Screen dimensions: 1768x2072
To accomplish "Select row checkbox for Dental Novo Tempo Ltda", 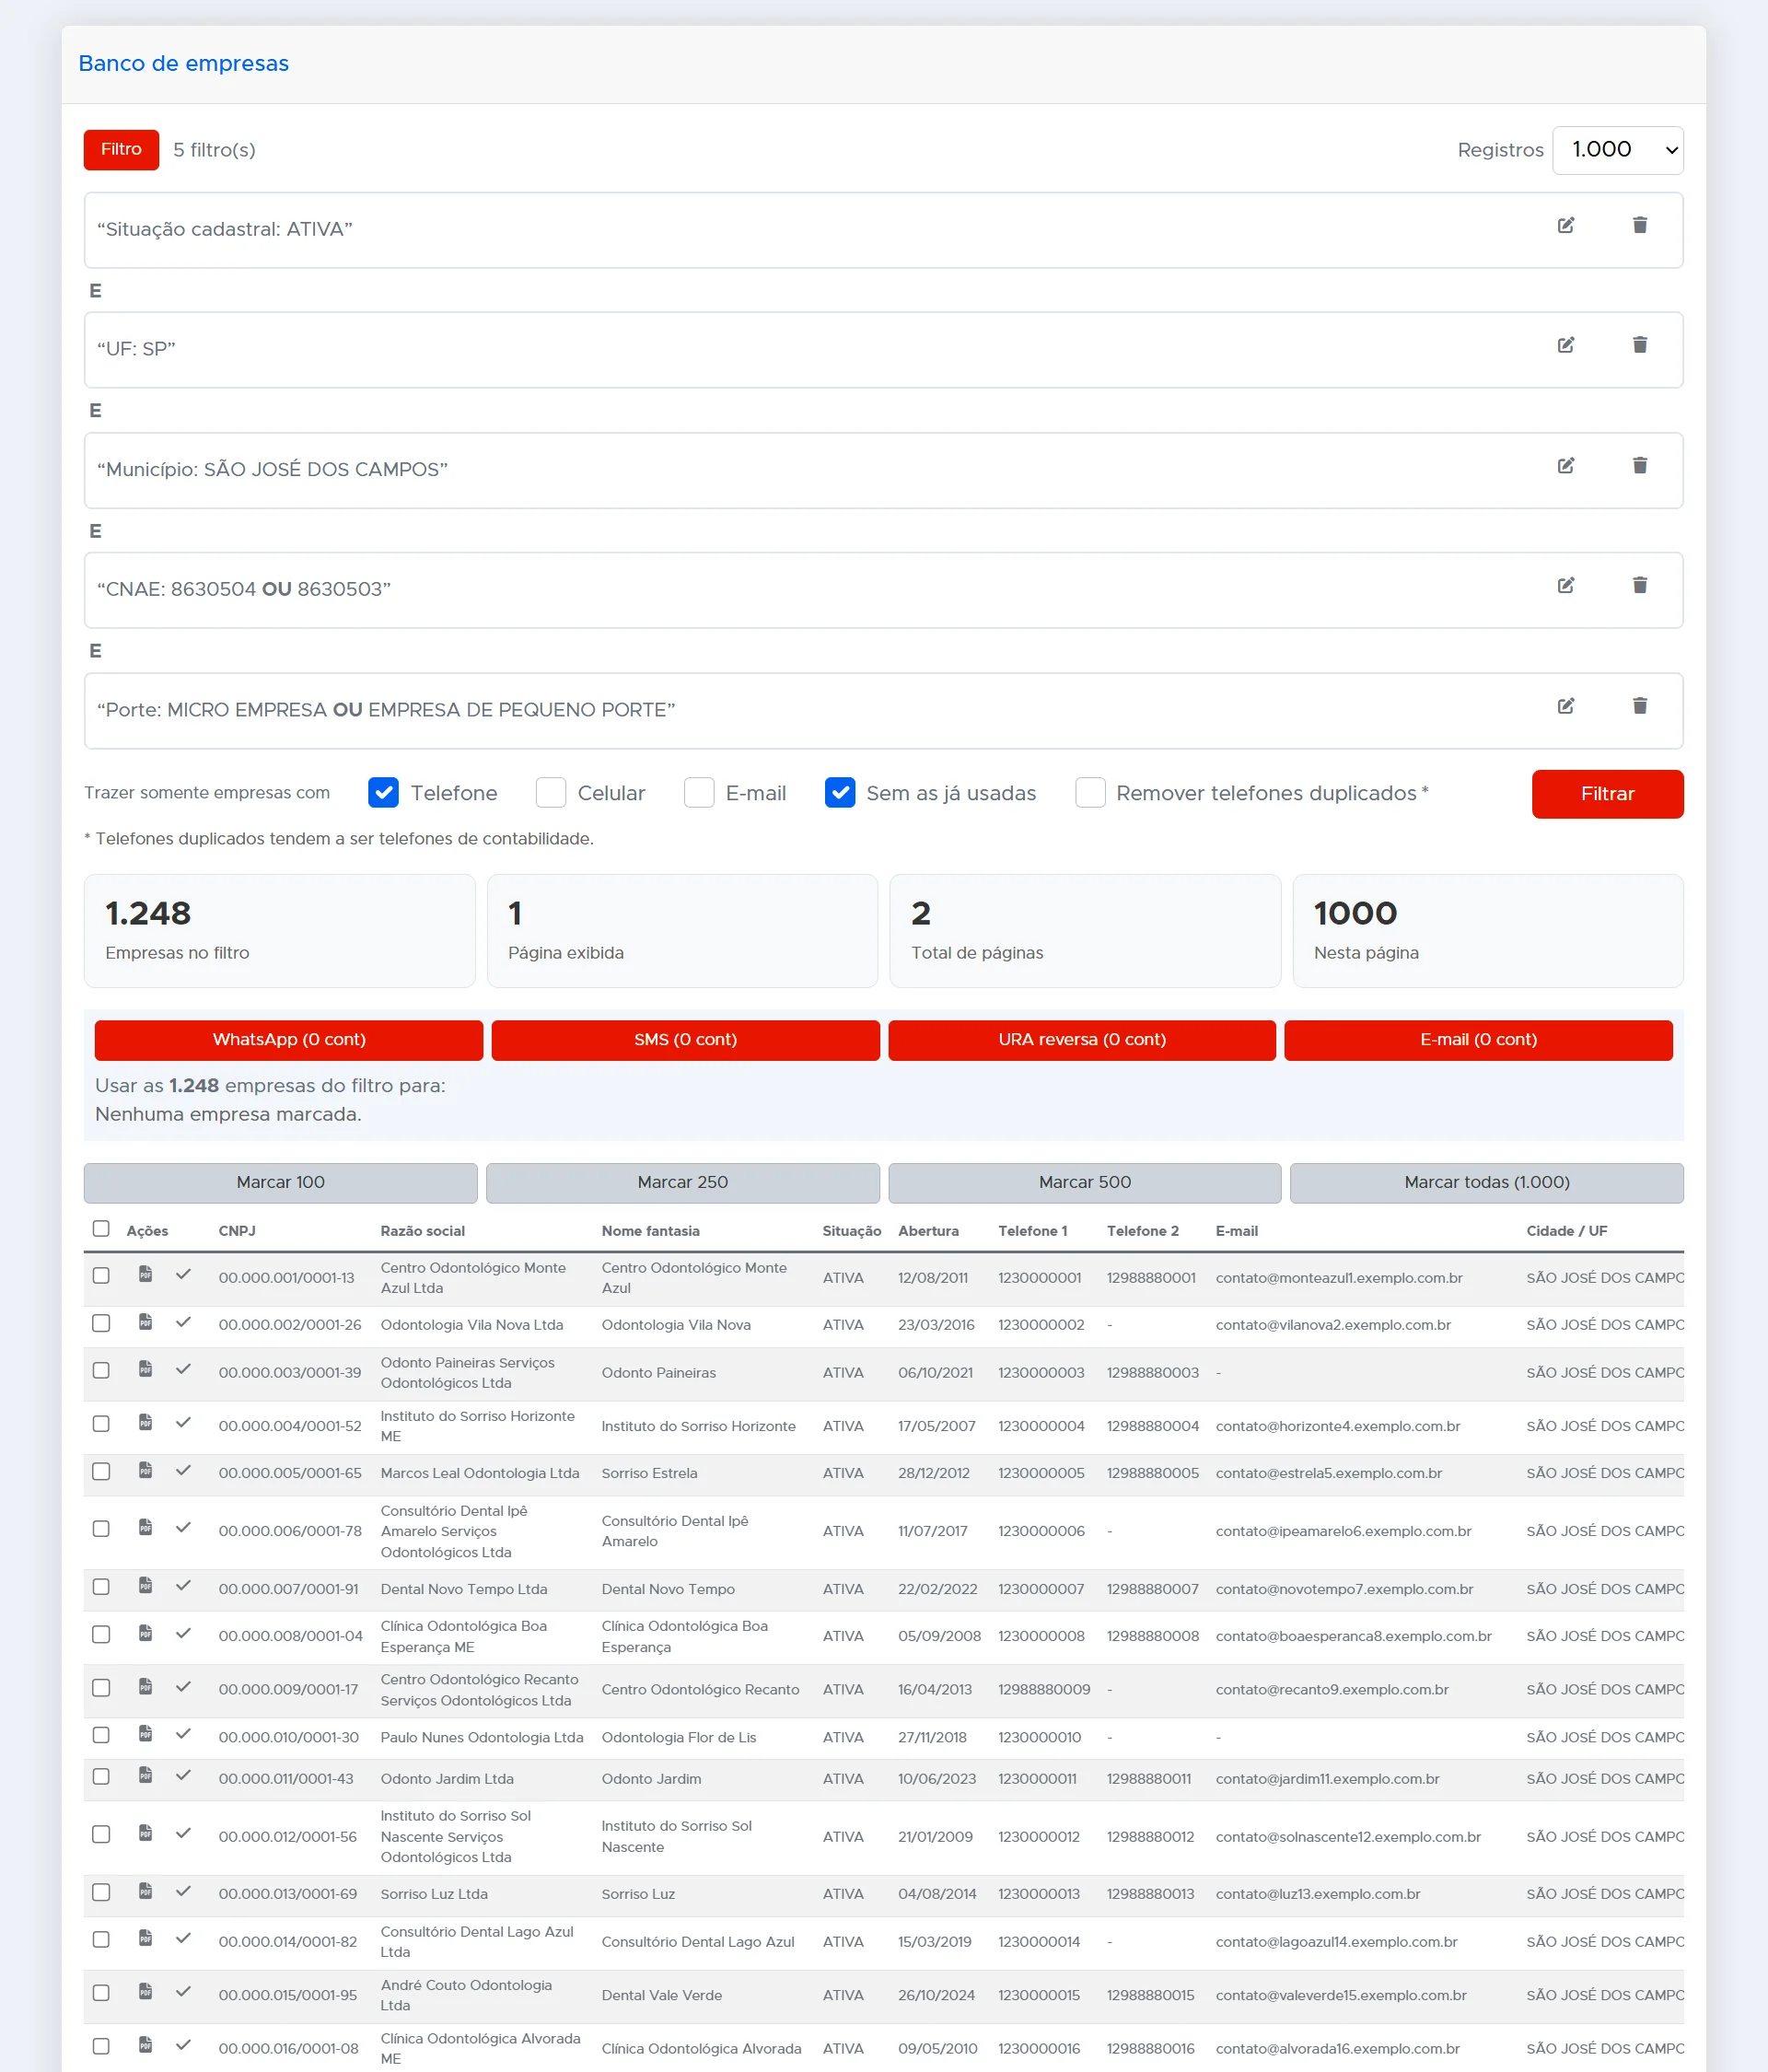I will 101,1586.
